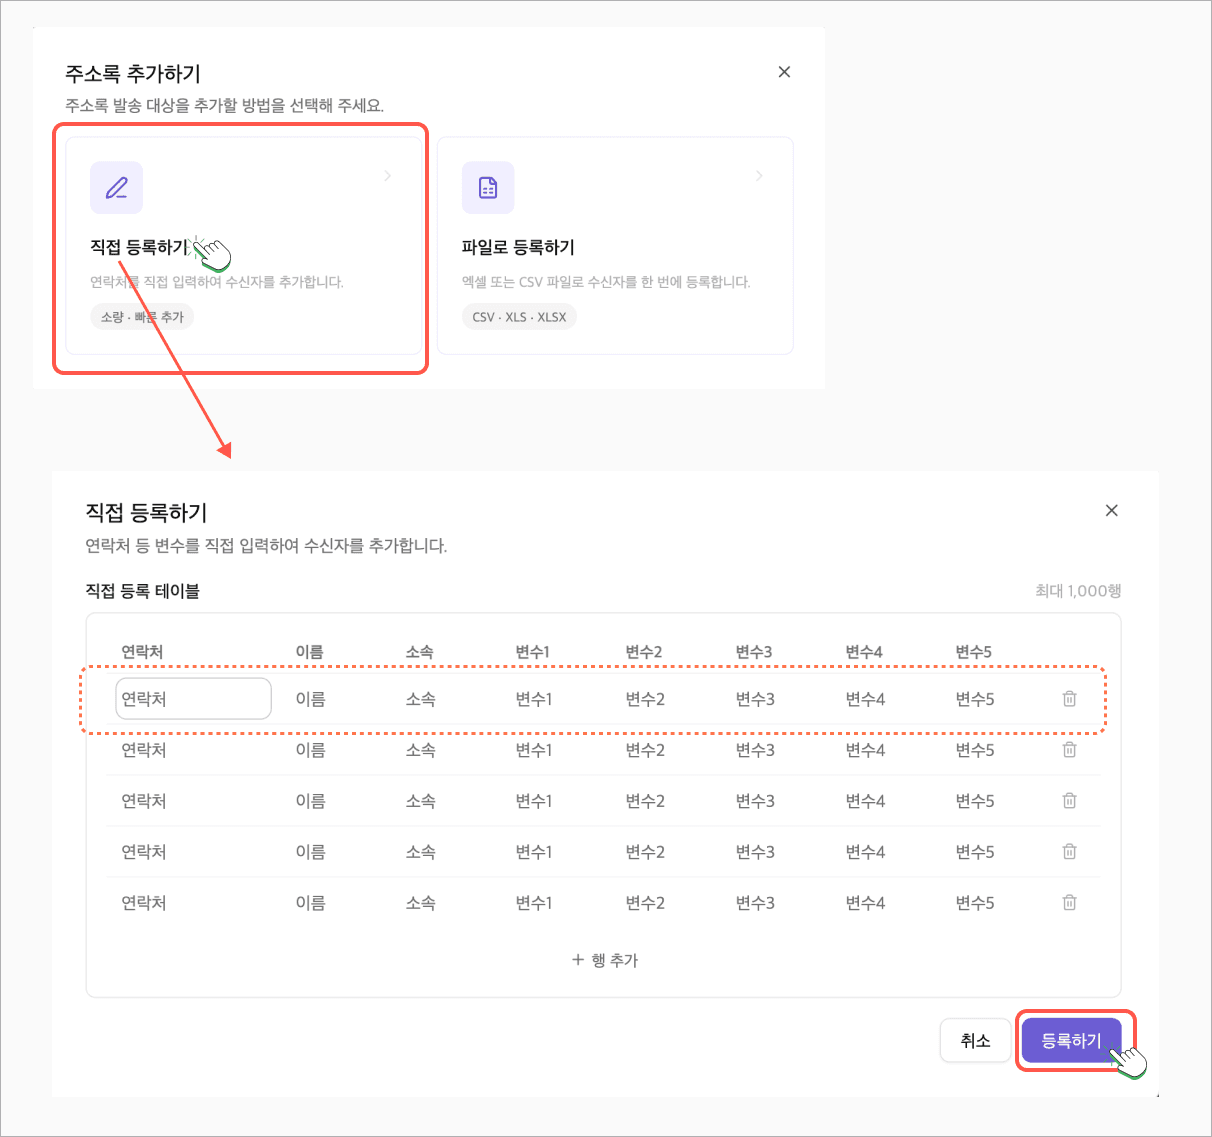This screenshot has height=1137, width=1212.
Task: Click the 이름 cell in first row
Action: pyautogui.click(x=310, y=699)
